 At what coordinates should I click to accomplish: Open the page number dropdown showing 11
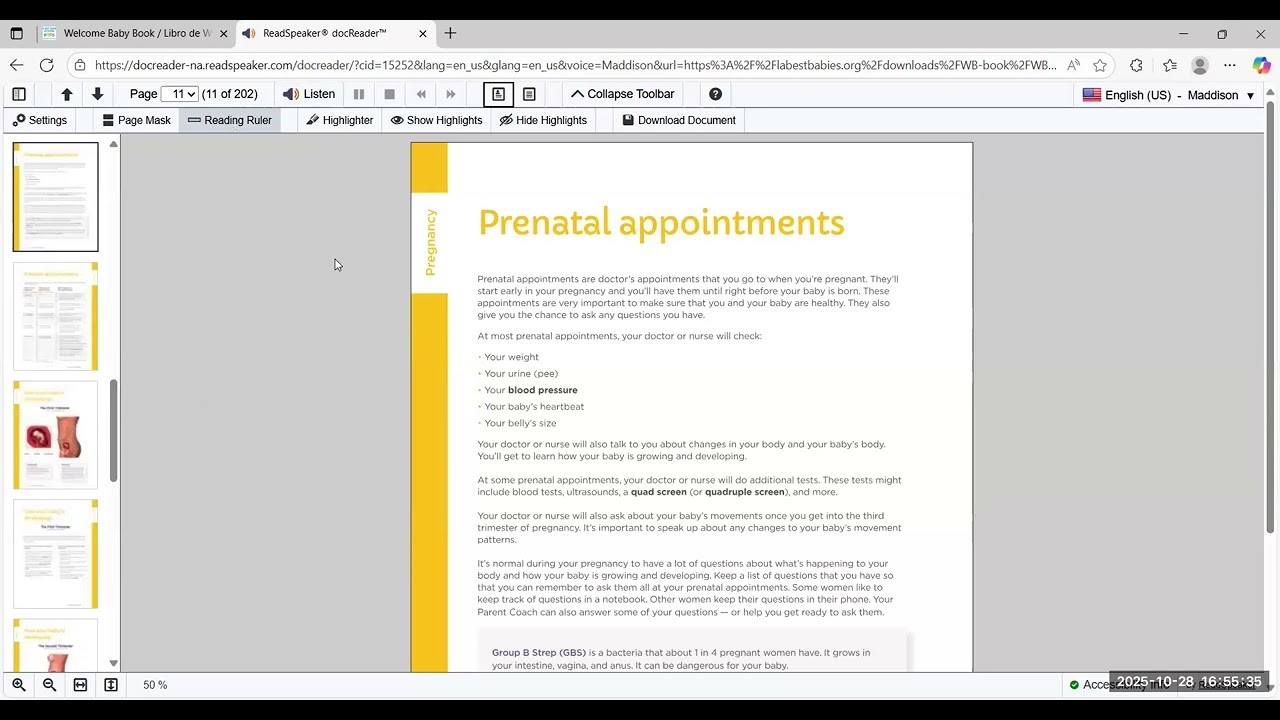click(x=179, y=94)
